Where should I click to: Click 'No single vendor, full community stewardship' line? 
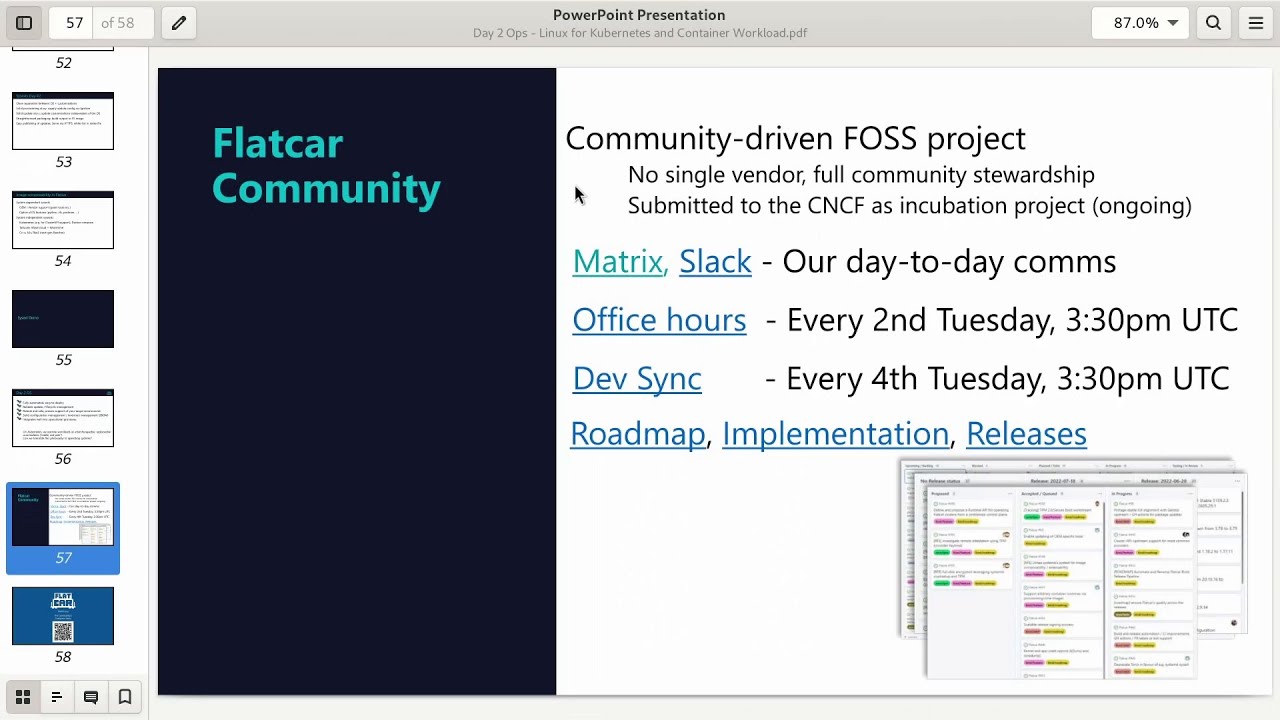[x=861, y=175]
